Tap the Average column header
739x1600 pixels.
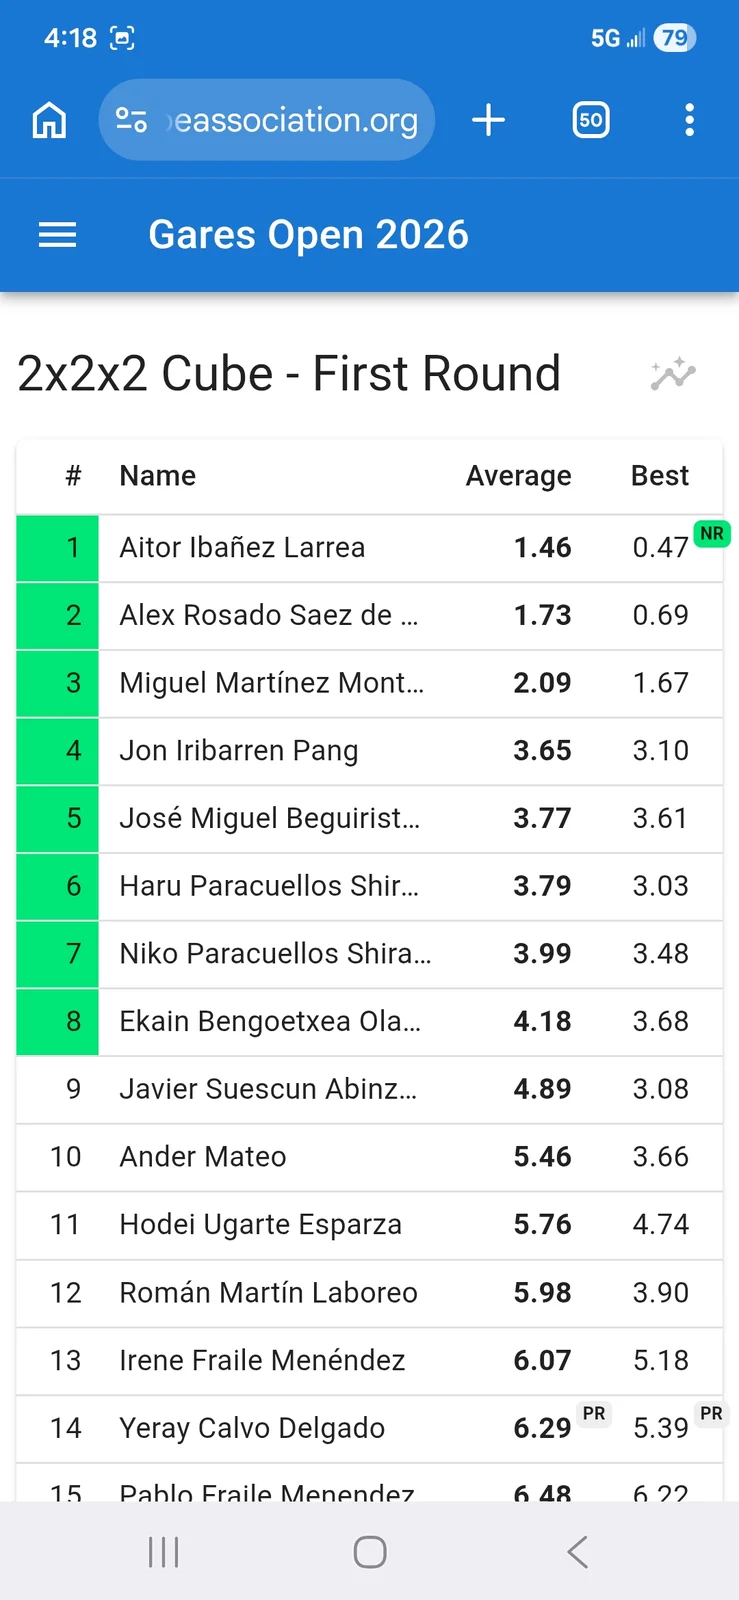(x=518, y=476)
